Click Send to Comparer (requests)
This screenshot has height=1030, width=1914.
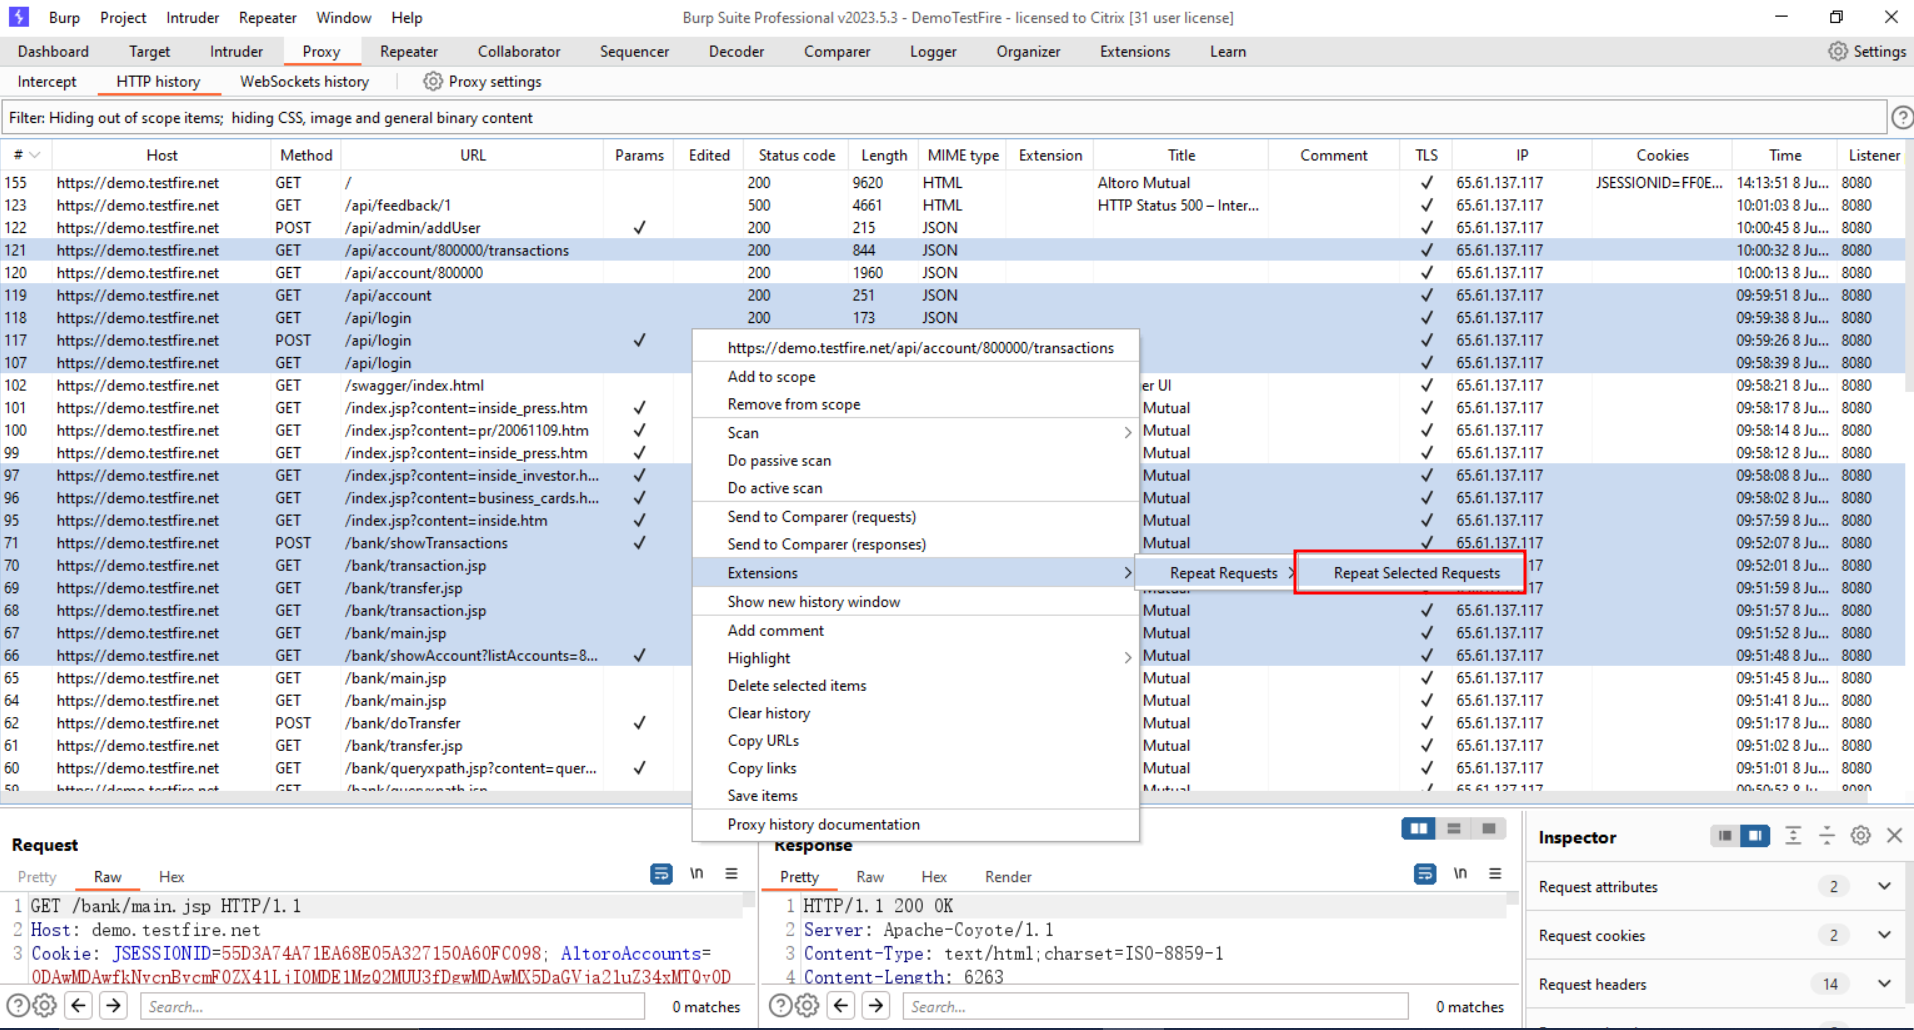(821, 517)
